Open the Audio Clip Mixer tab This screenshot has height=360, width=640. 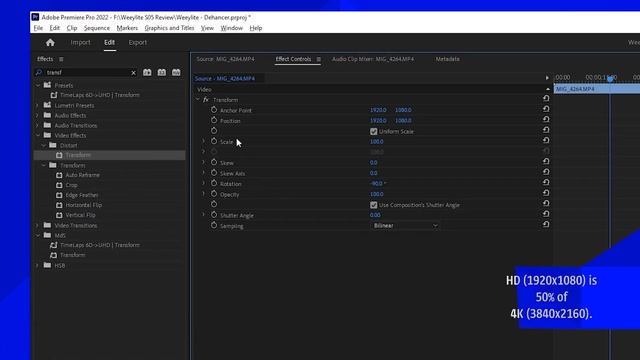(x=373, y=59)
